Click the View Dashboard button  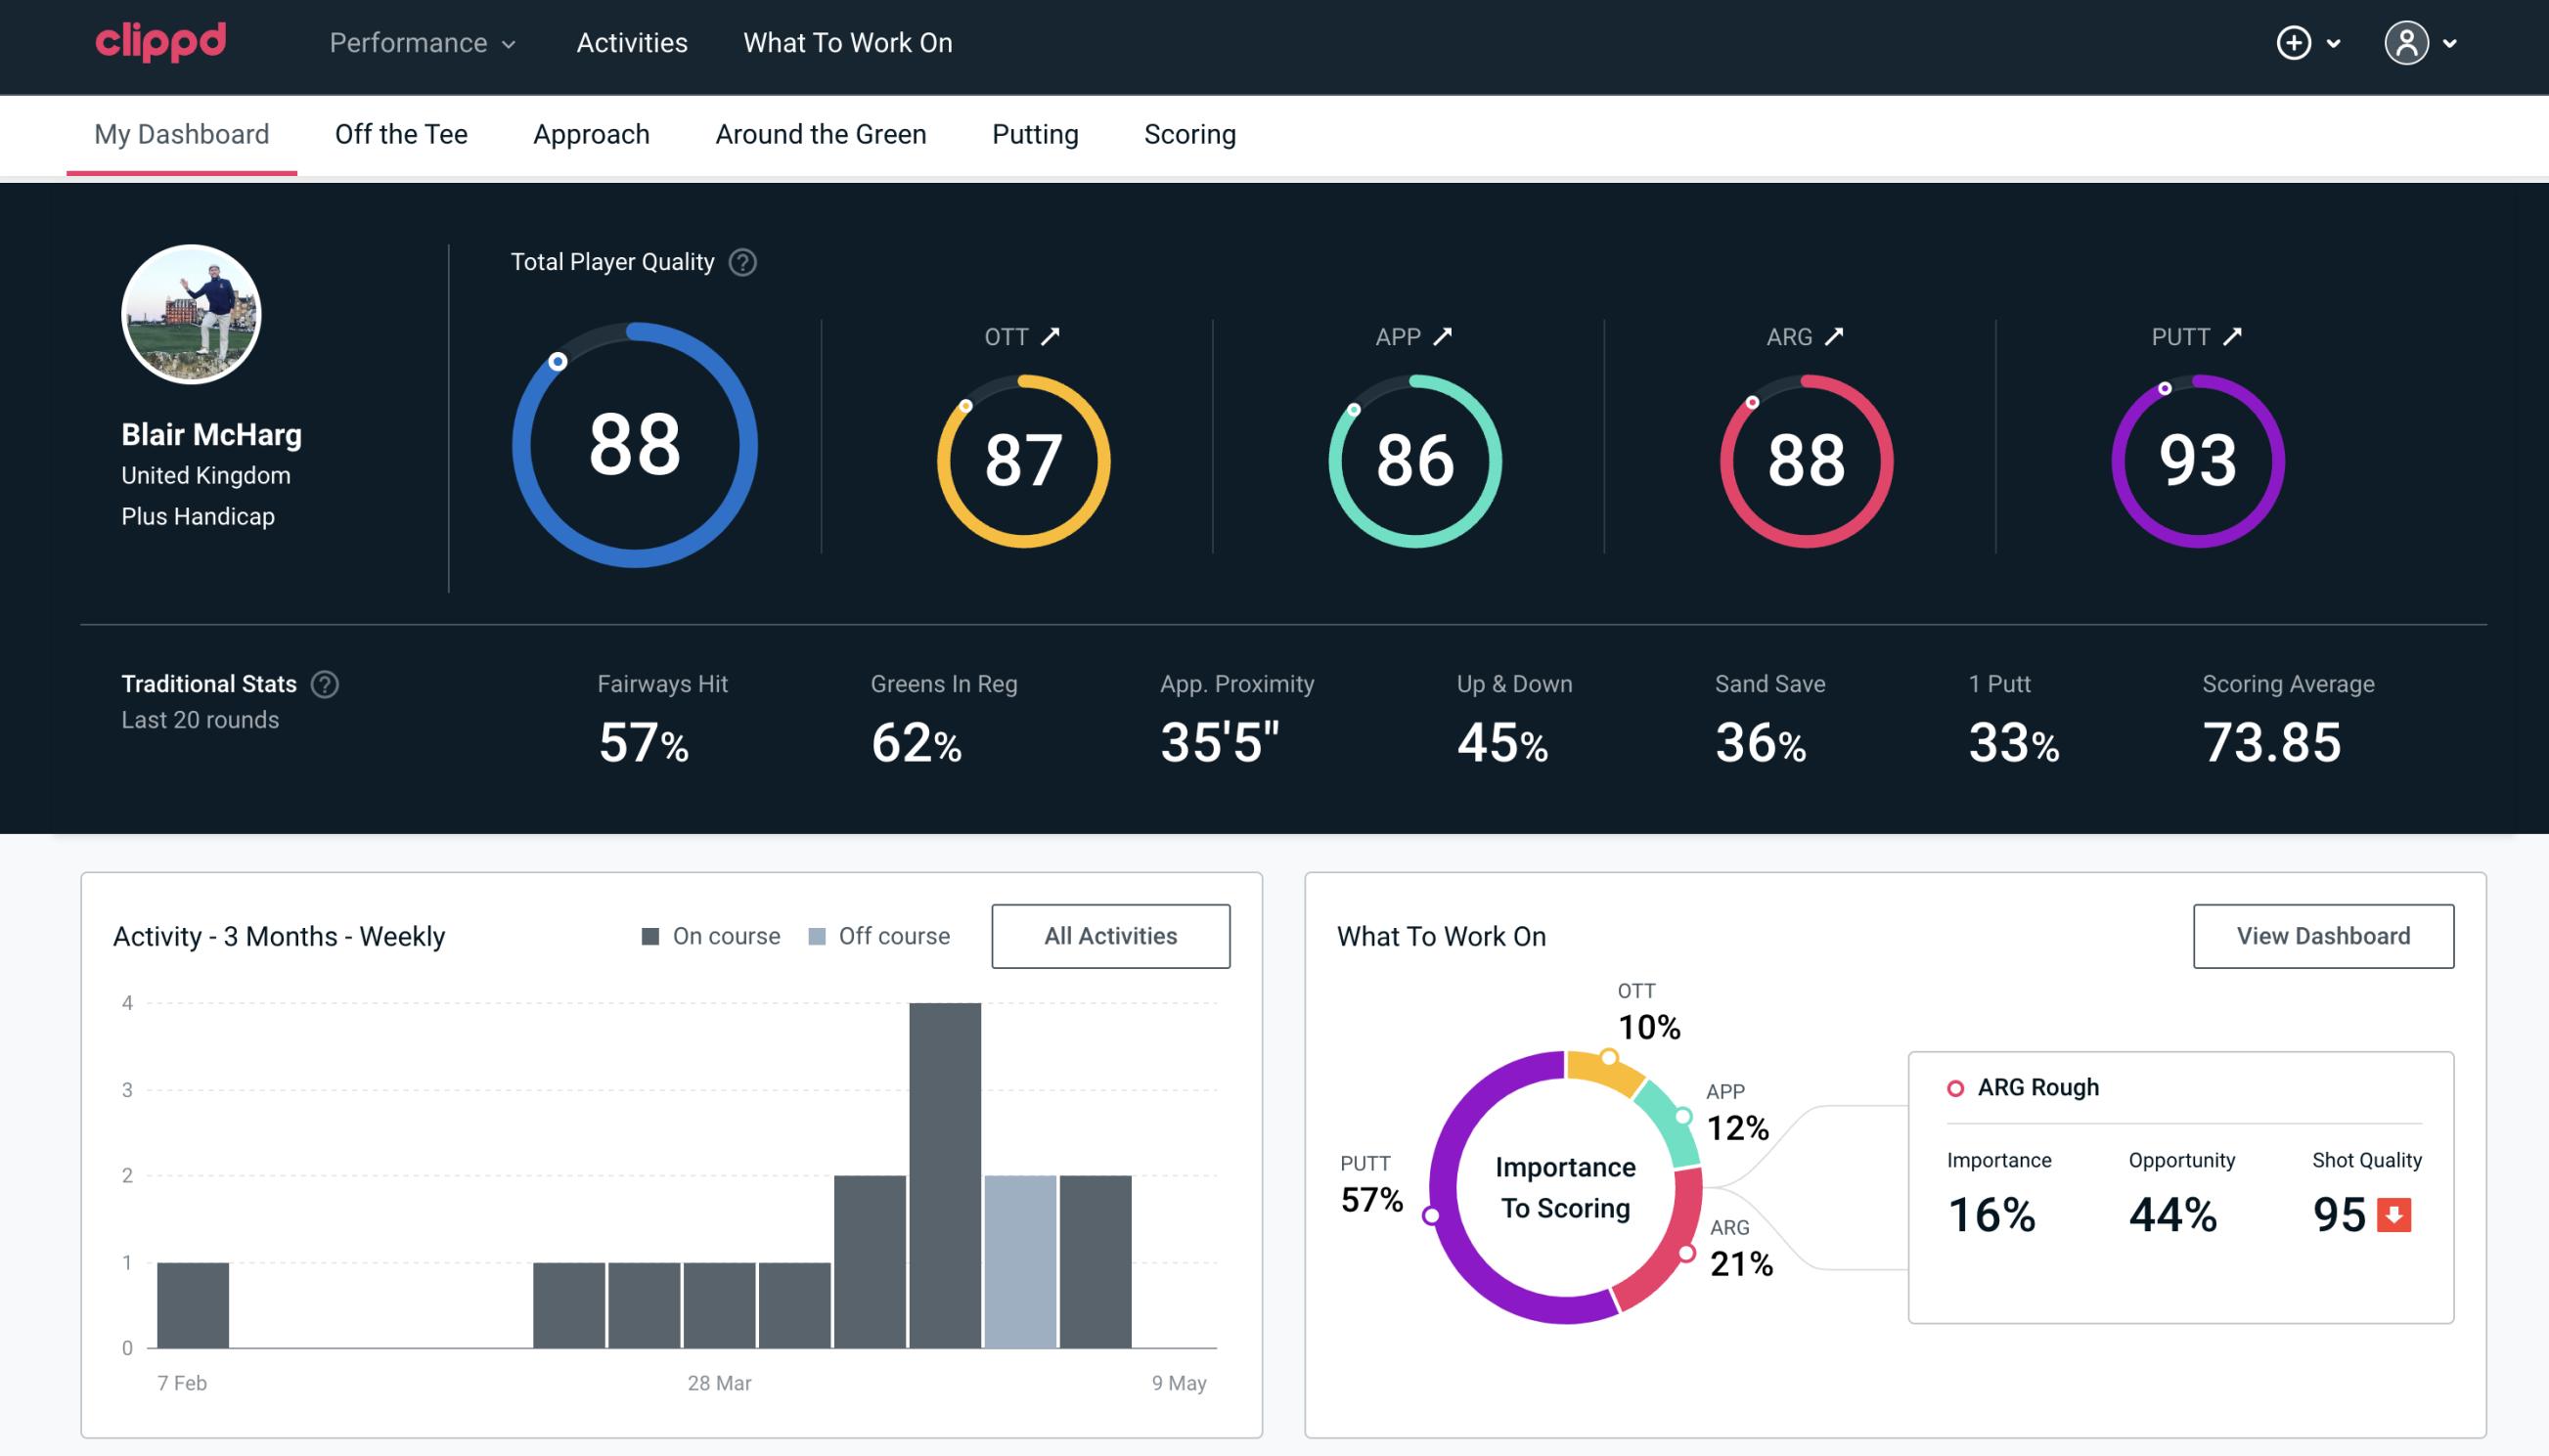pos(2323,935)
